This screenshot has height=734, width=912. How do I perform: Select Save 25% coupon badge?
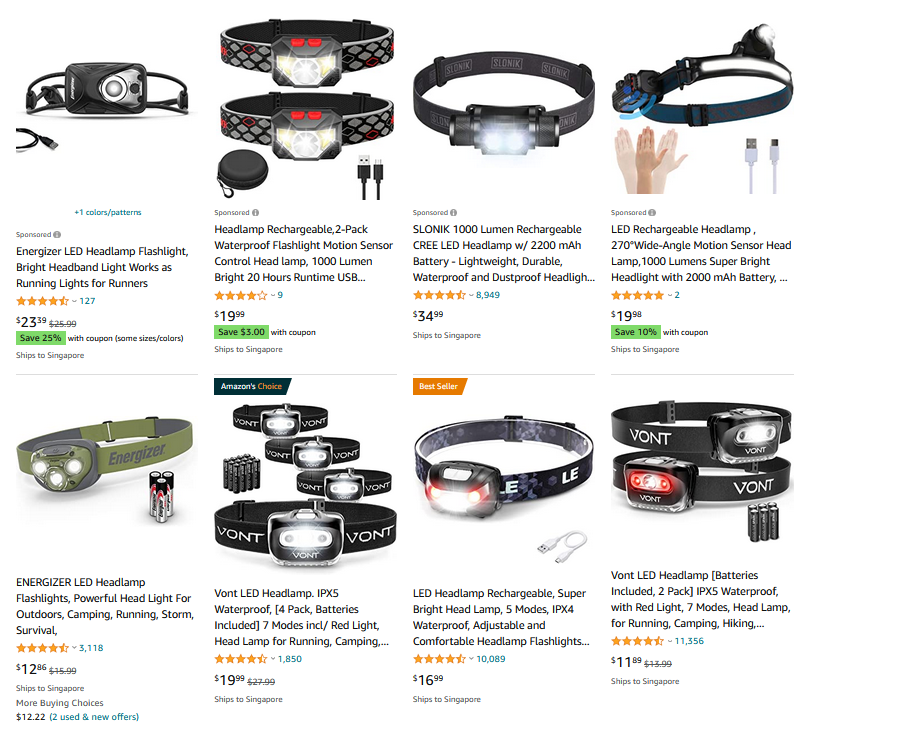(40, 338)
